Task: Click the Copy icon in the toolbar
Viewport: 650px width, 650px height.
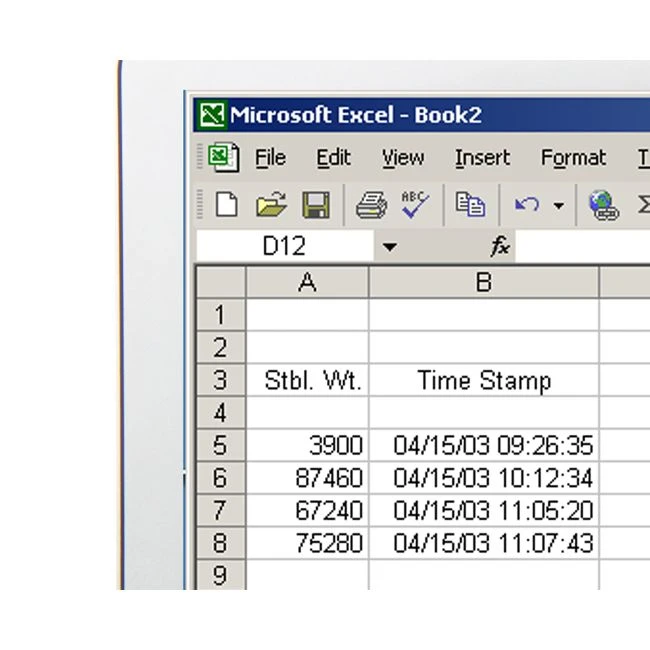Action: click(470, 205)
